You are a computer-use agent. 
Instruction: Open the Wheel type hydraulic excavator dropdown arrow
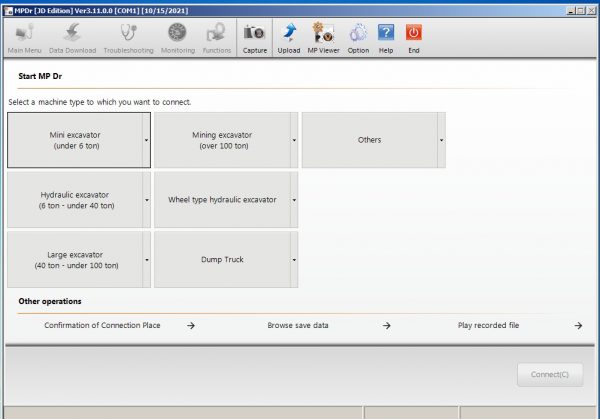click(x=294, y=200)
